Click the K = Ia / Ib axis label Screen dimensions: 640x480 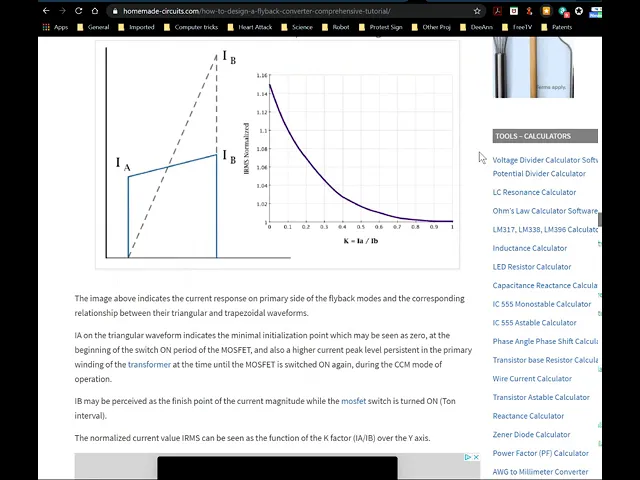(x=361, y=241)
